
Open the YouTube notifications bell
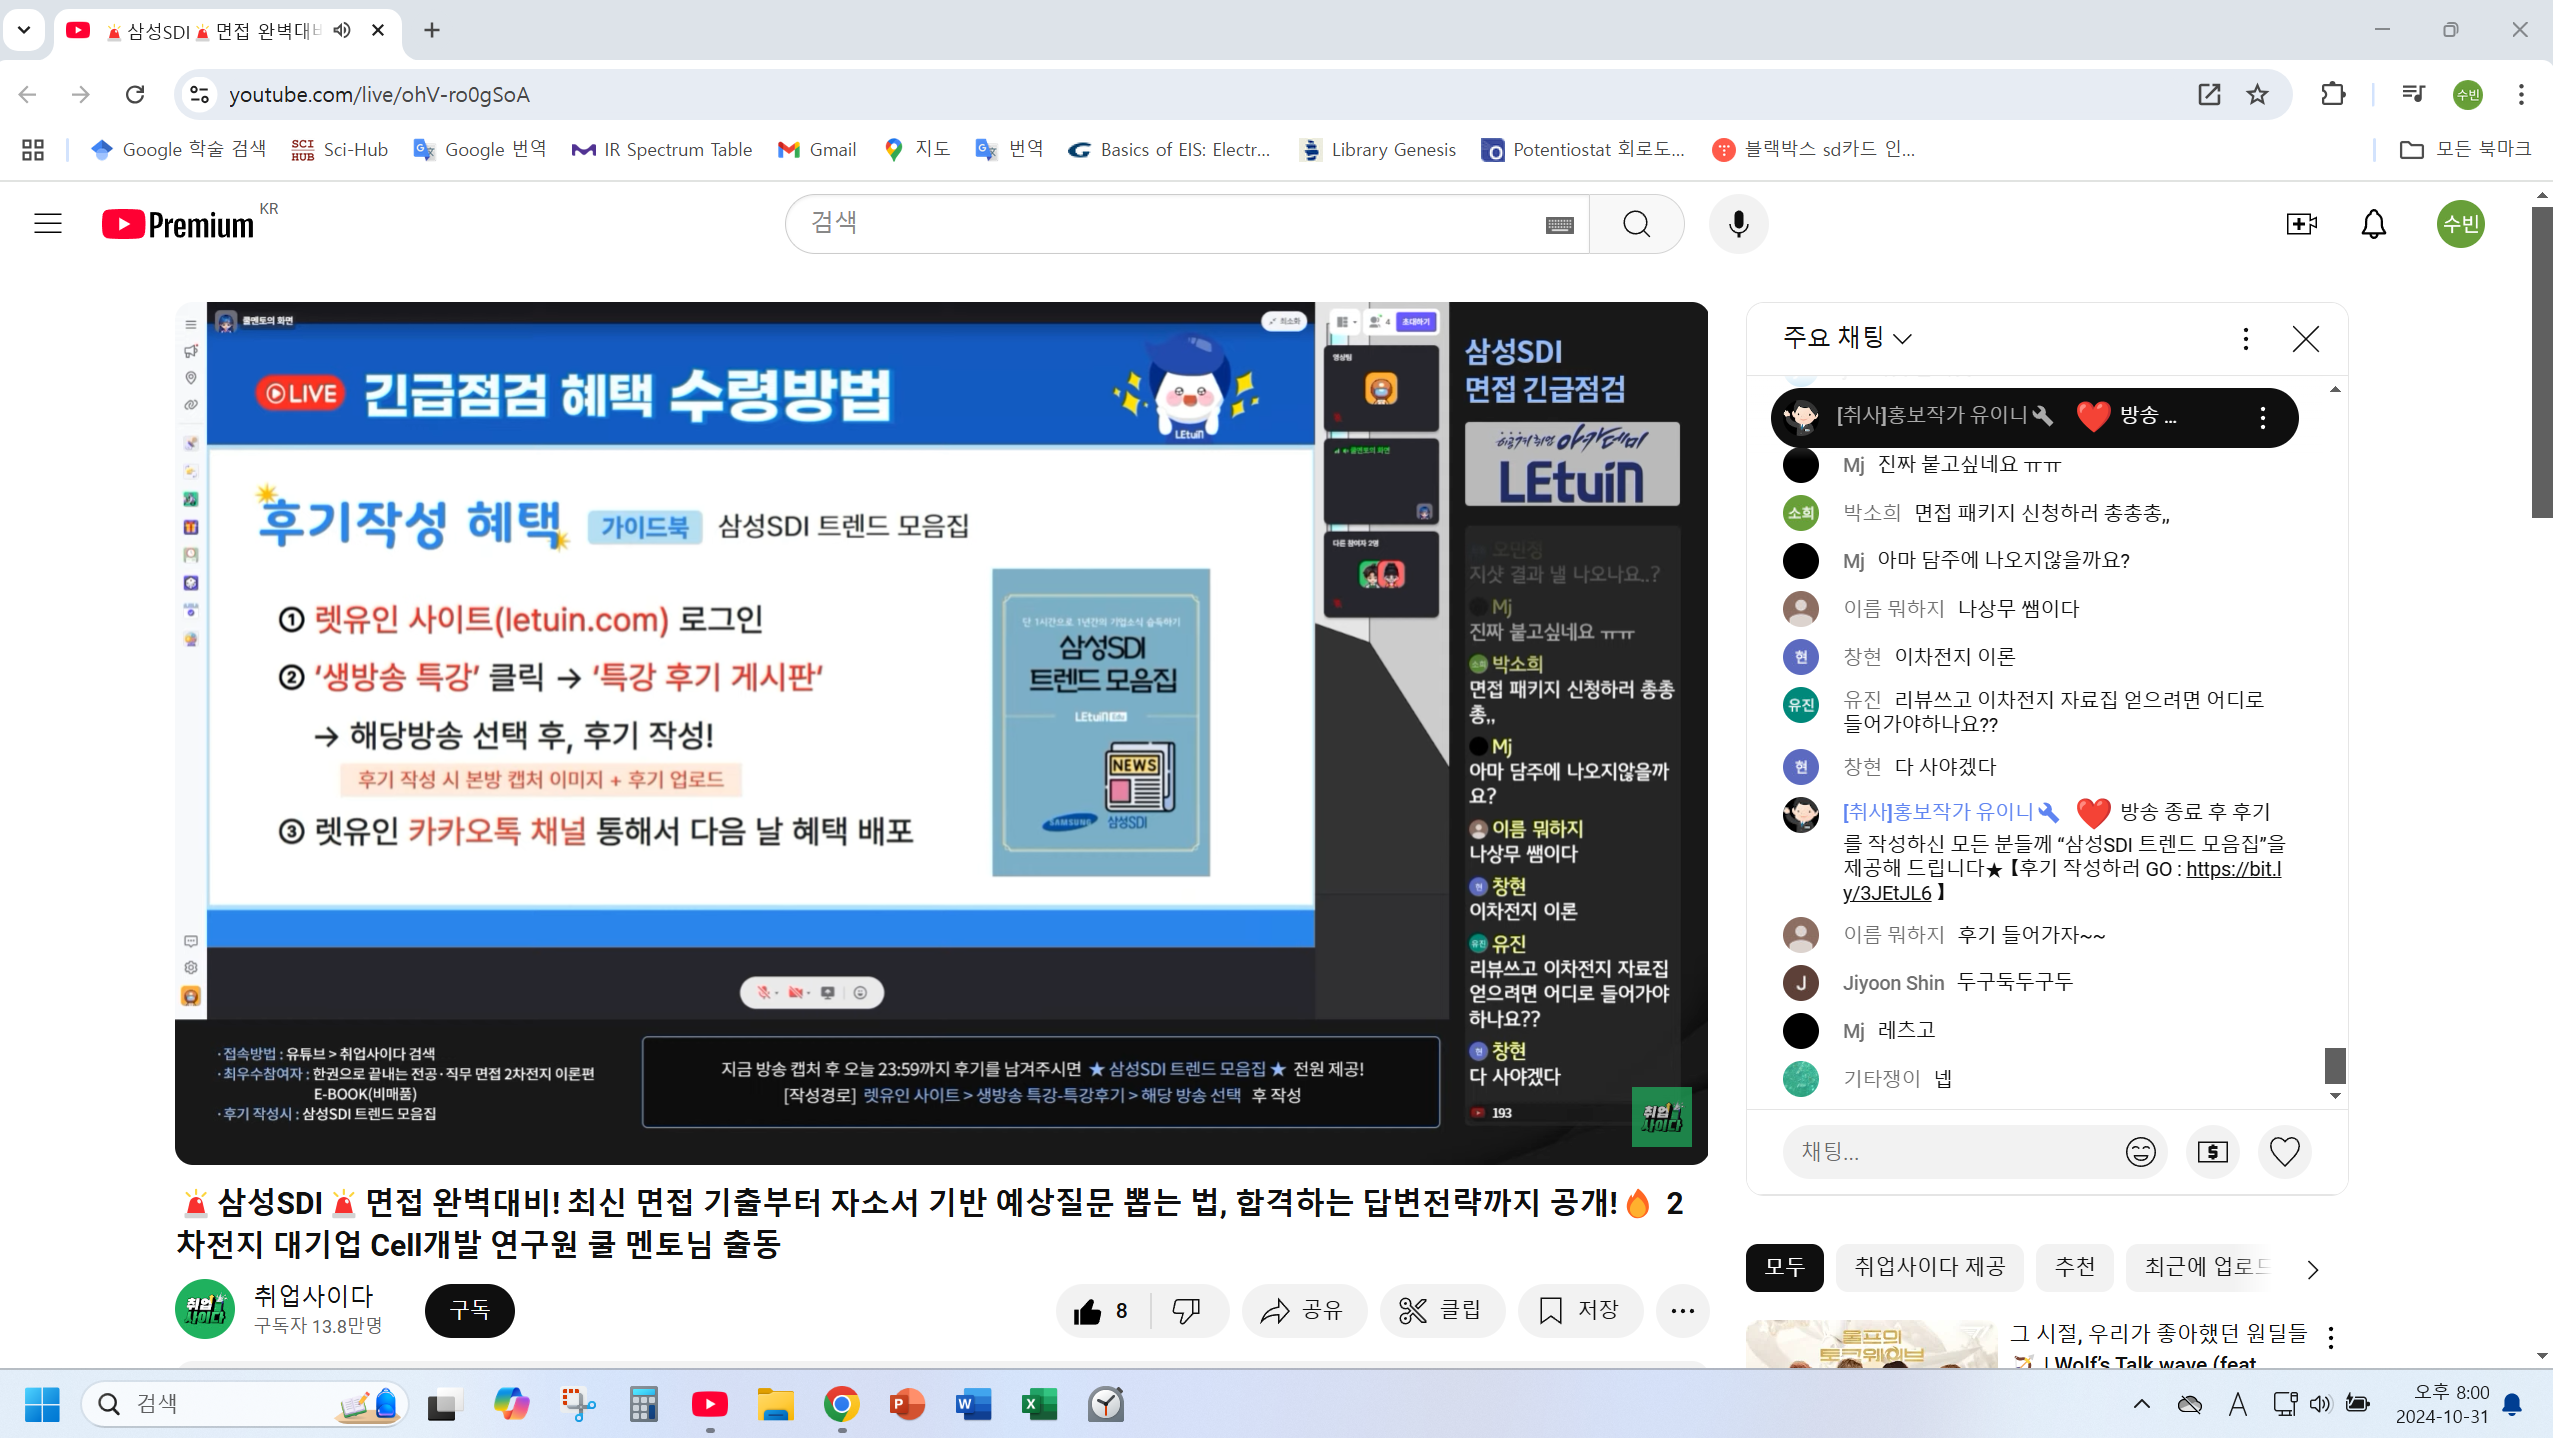click(2373, 224)
